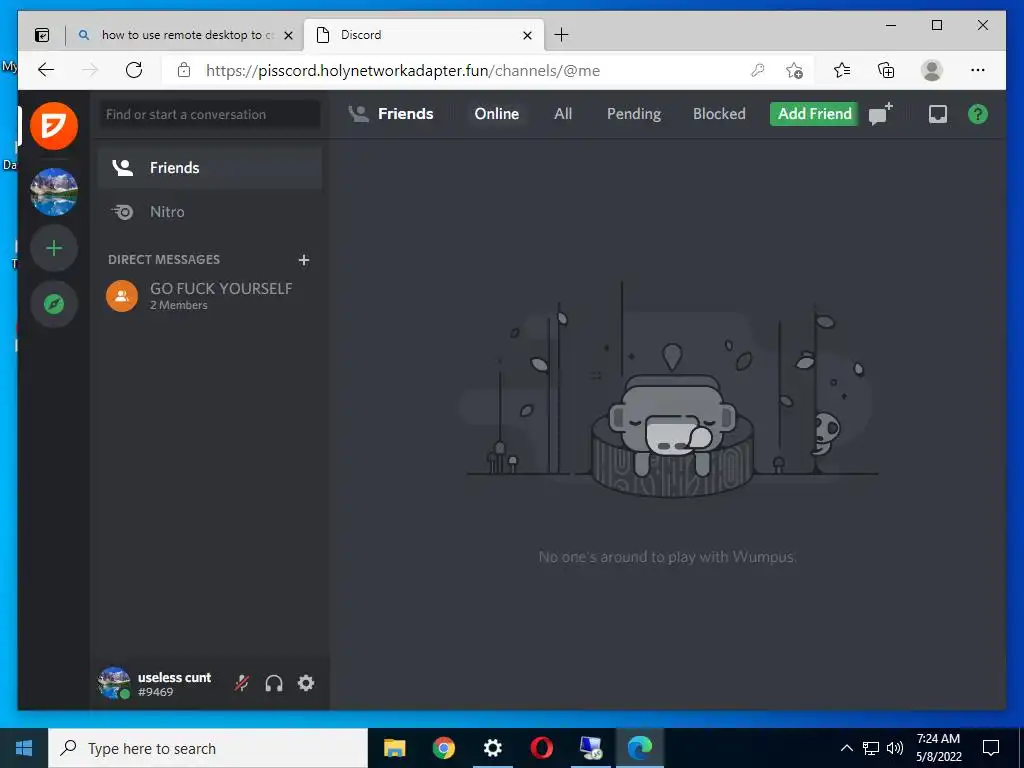Open the green Help question mark
The height and width of the screenshot is (768, 1024).
(x=978, y=114)
